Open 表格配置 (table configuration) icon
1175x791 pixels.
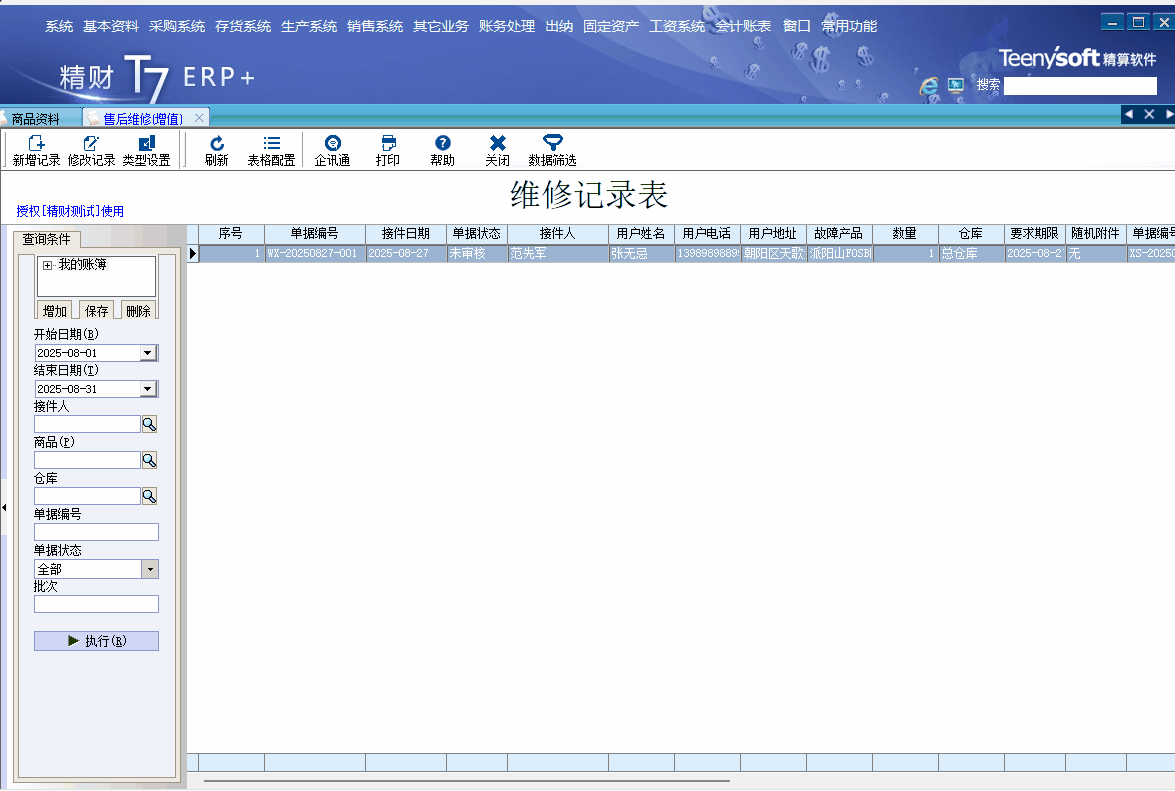pyautogui.click(x=271, y=144)
